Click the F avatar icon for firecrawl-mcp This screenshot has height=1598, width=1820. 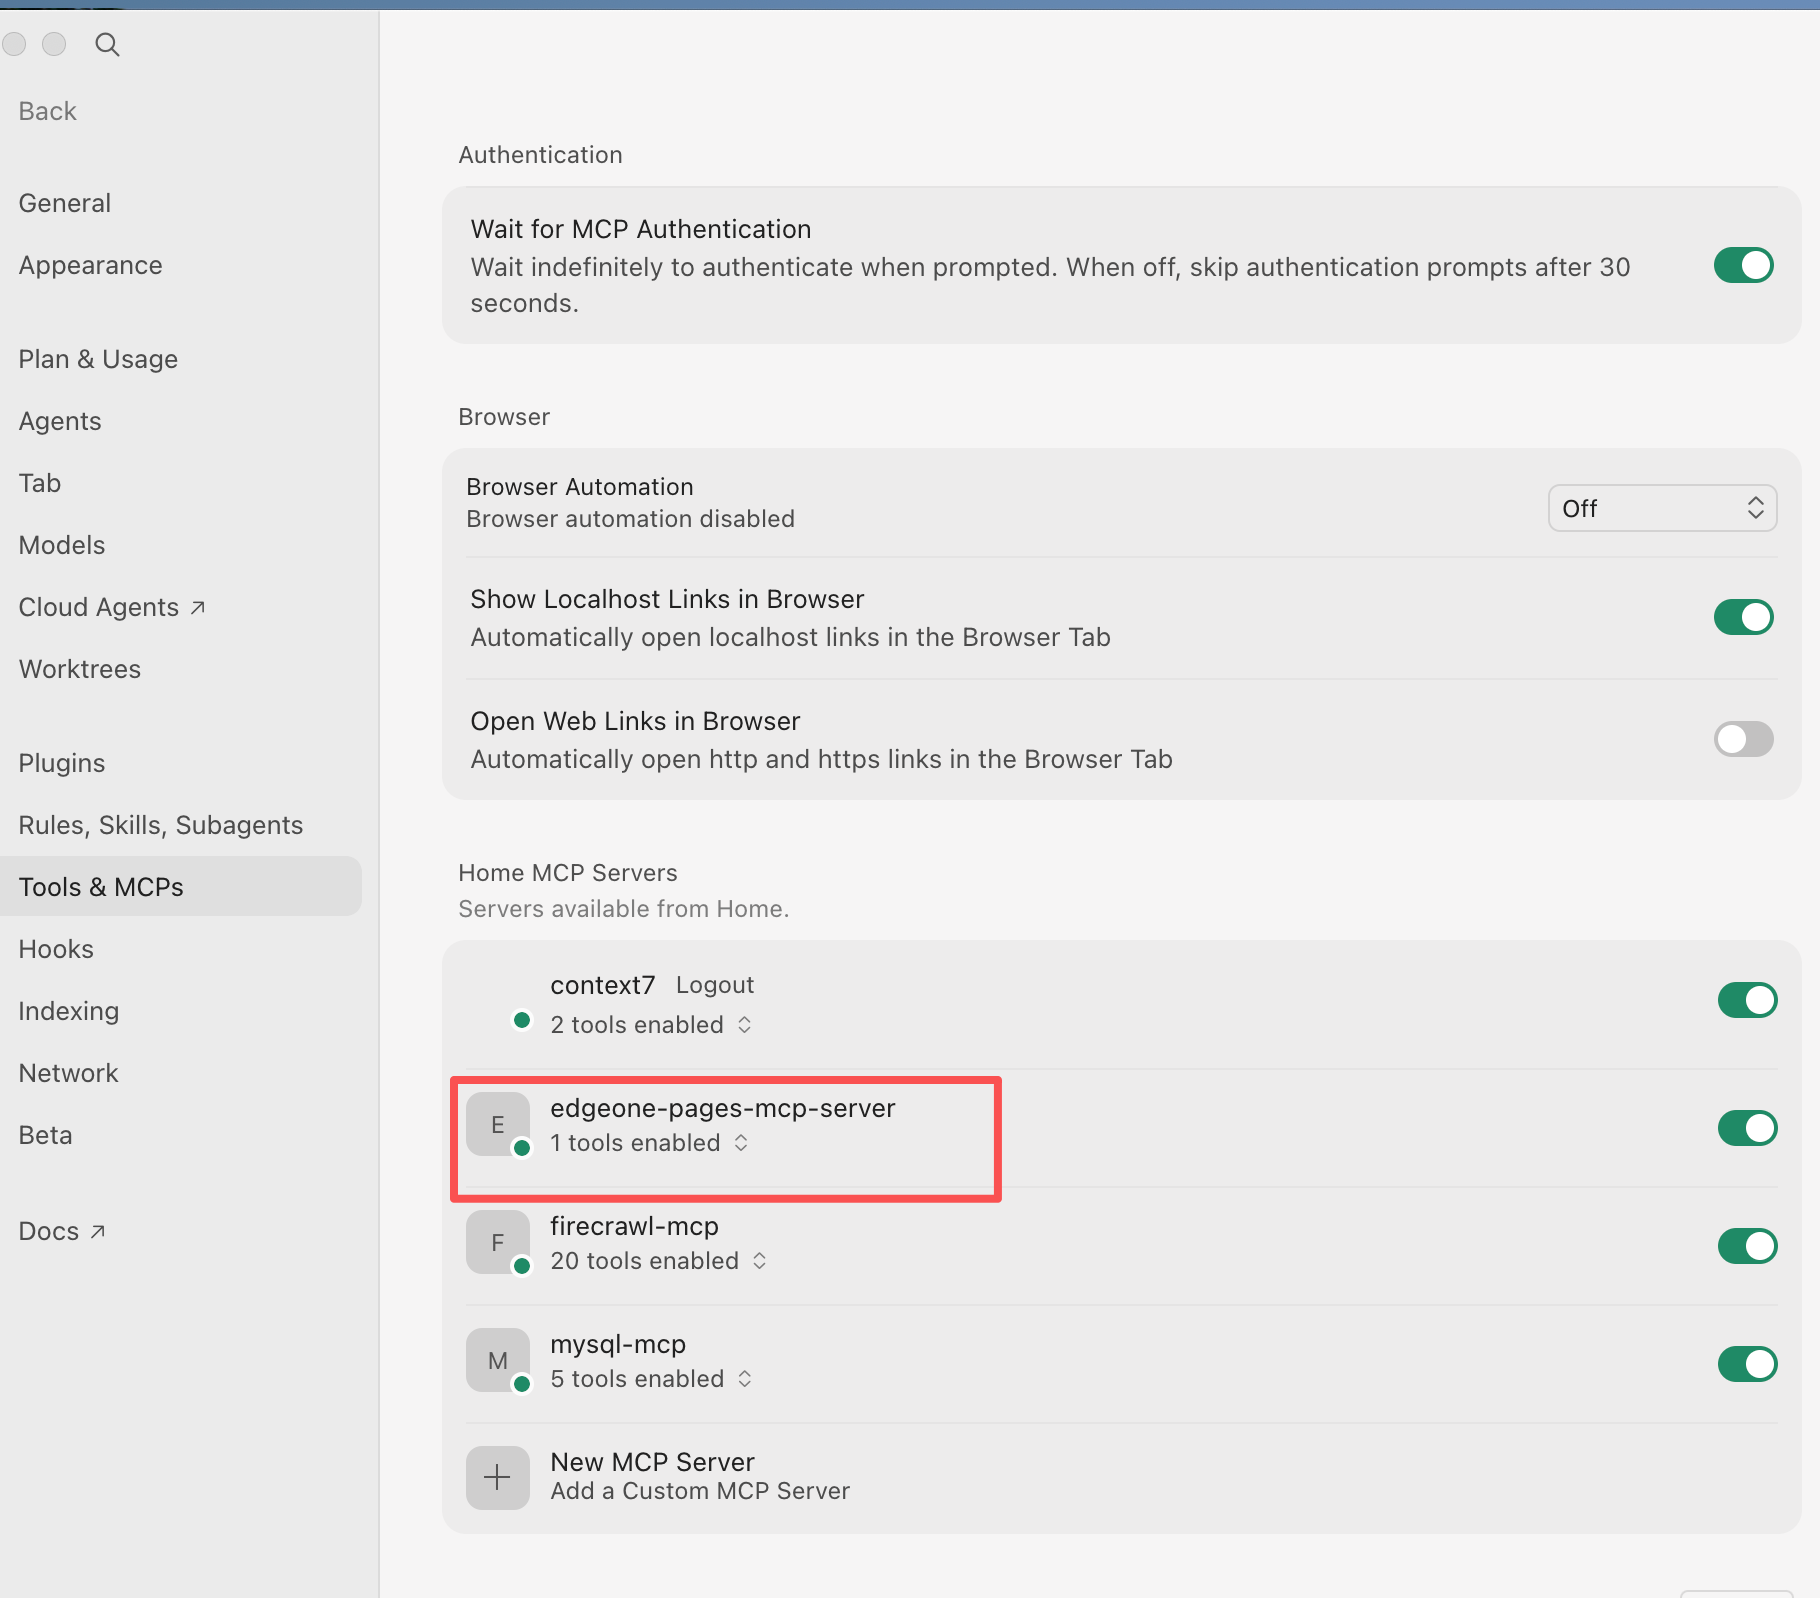coord(497,1242)
